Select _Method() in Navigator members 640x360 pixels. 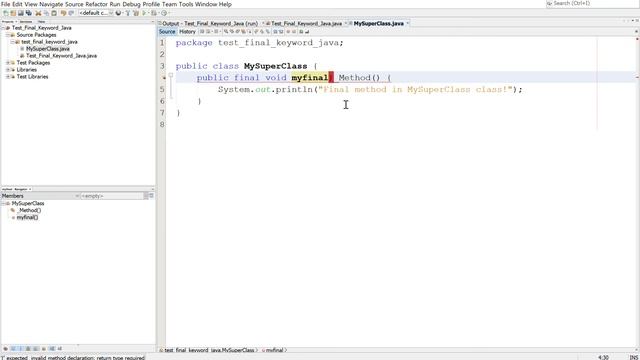coord(29,210)
